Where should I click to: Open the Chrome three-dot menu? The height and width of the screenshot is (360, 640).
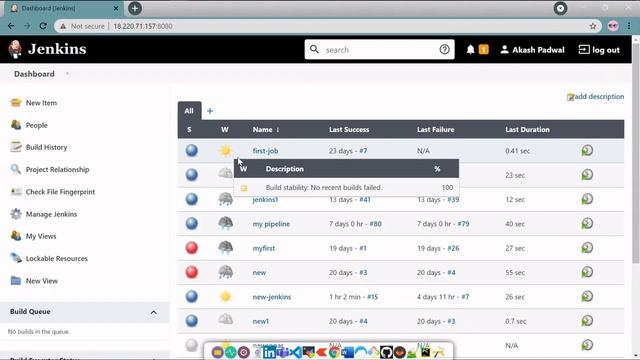629,26
